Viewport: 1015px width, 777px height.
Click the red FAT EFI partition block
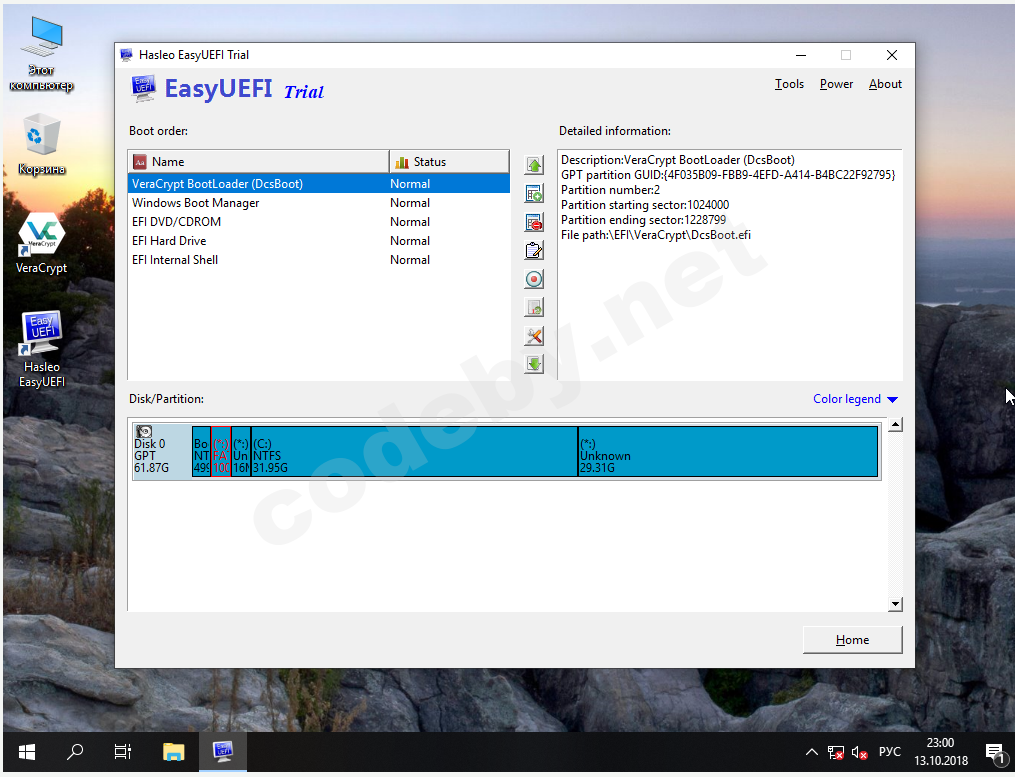tap(221, 451)
